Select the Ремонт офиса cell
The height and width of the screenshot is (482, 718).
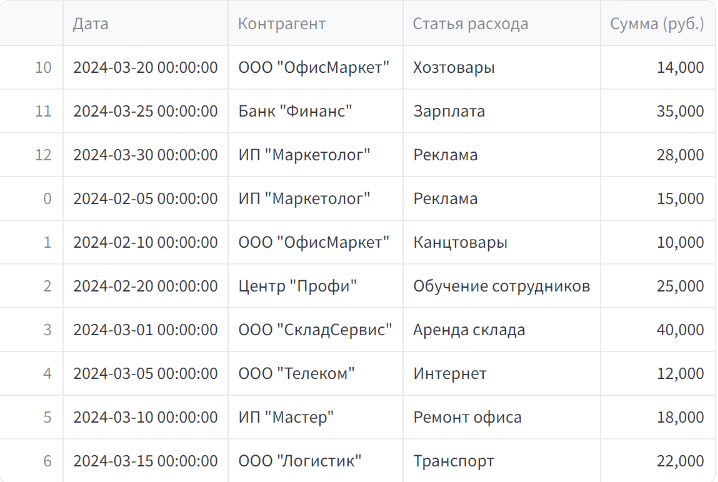click(x=501, y=417)
